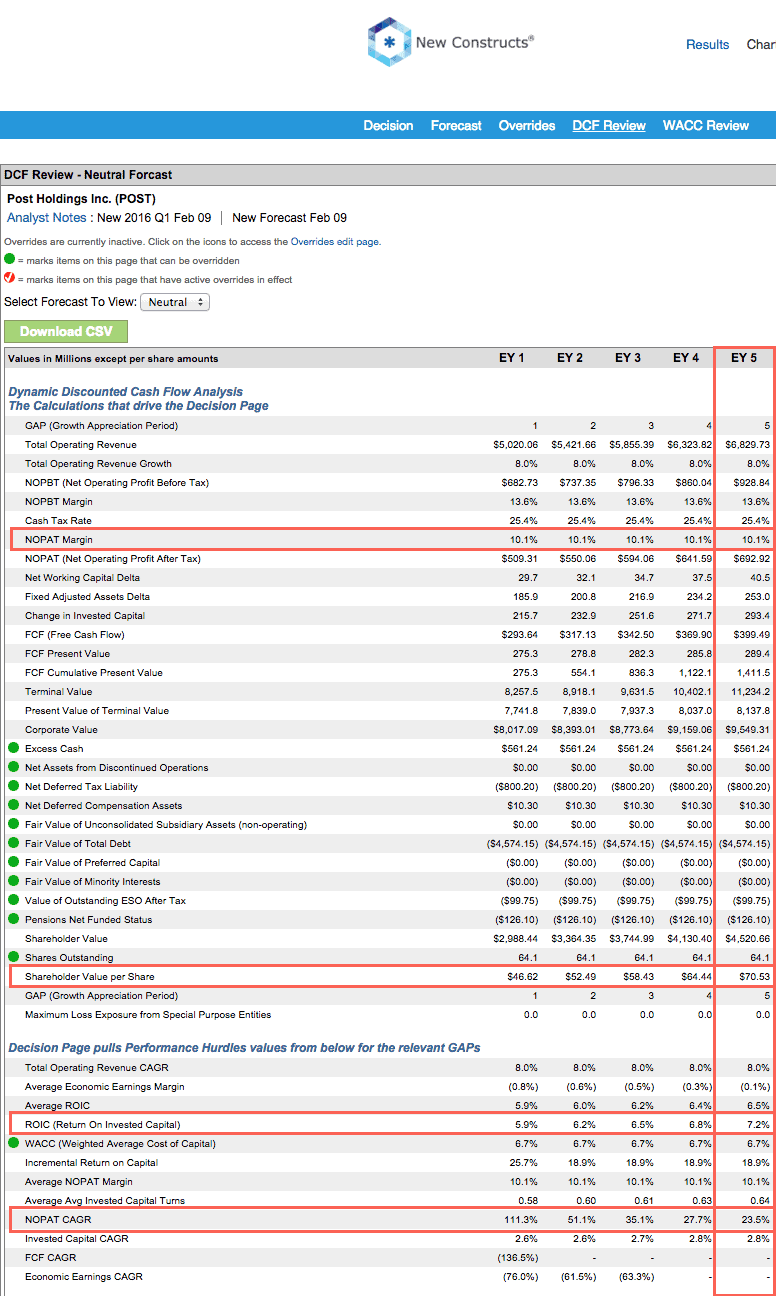
Task: Click Maximum Loss Exposure from SPEs label
Action: point(148,1014)
